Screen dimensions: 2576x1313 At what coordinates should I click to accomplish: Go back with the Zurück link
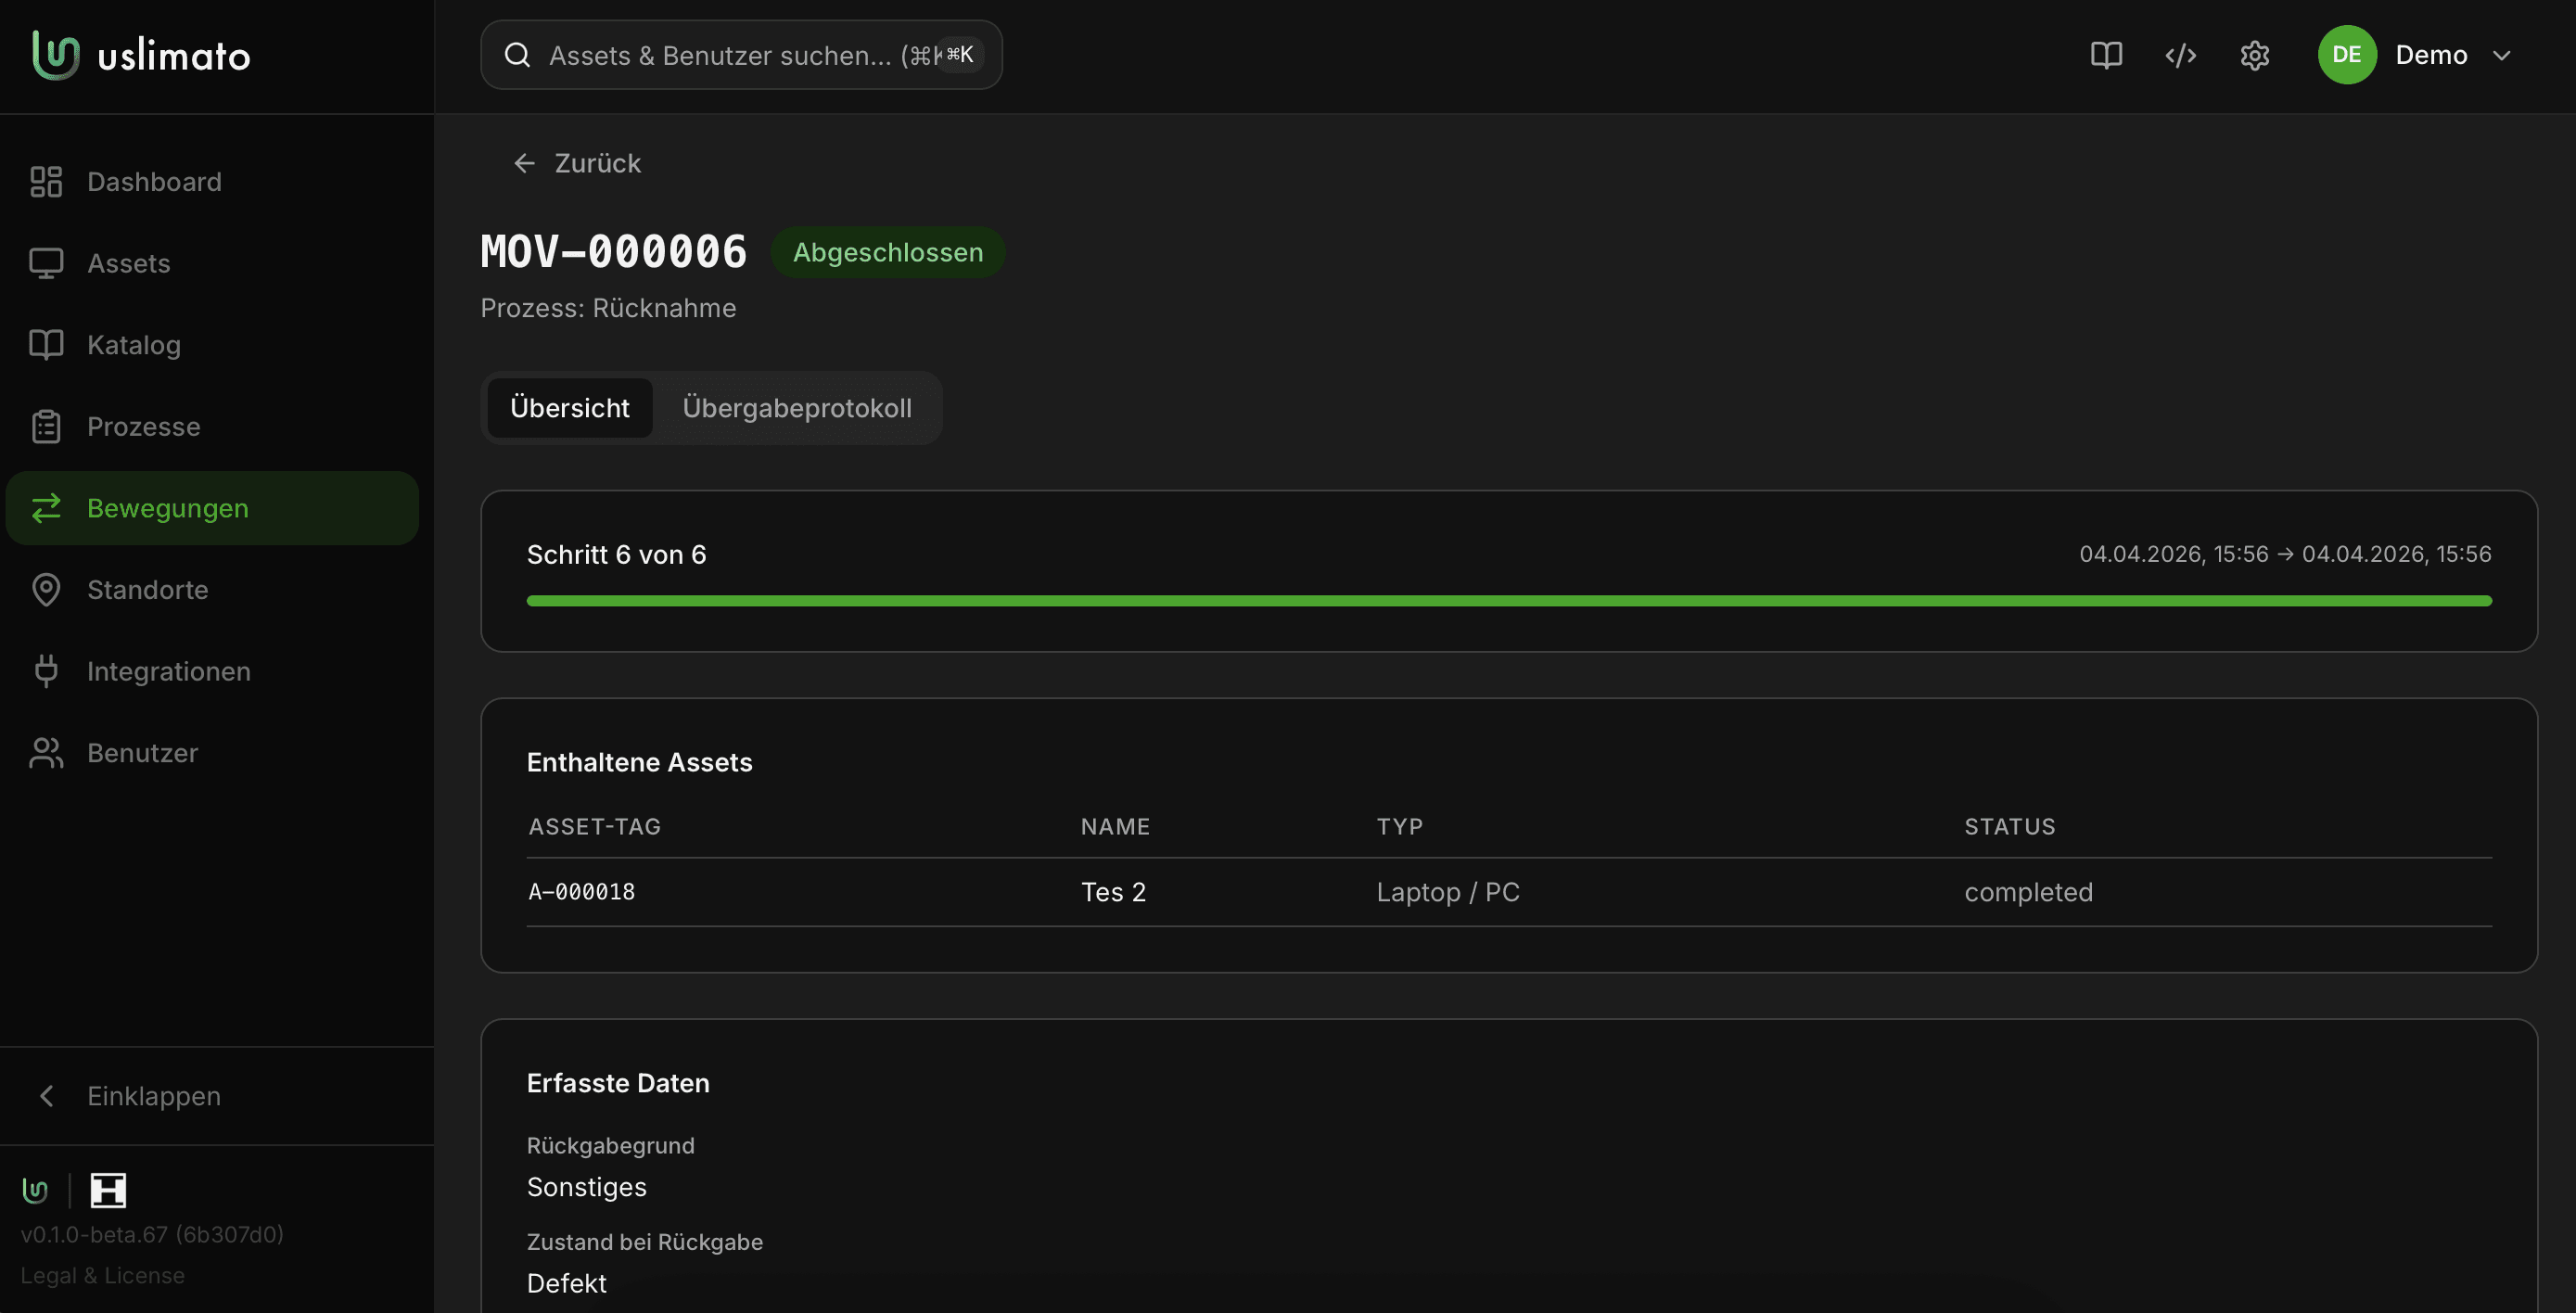pos(577,163)
